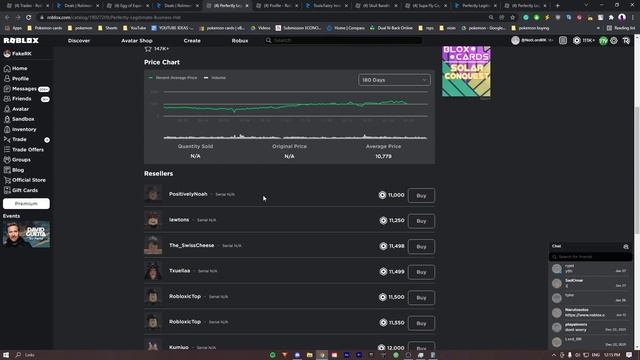The image size is (640, 360).
Task: Click the Resellers heading
Action: (x=158, y=173)
